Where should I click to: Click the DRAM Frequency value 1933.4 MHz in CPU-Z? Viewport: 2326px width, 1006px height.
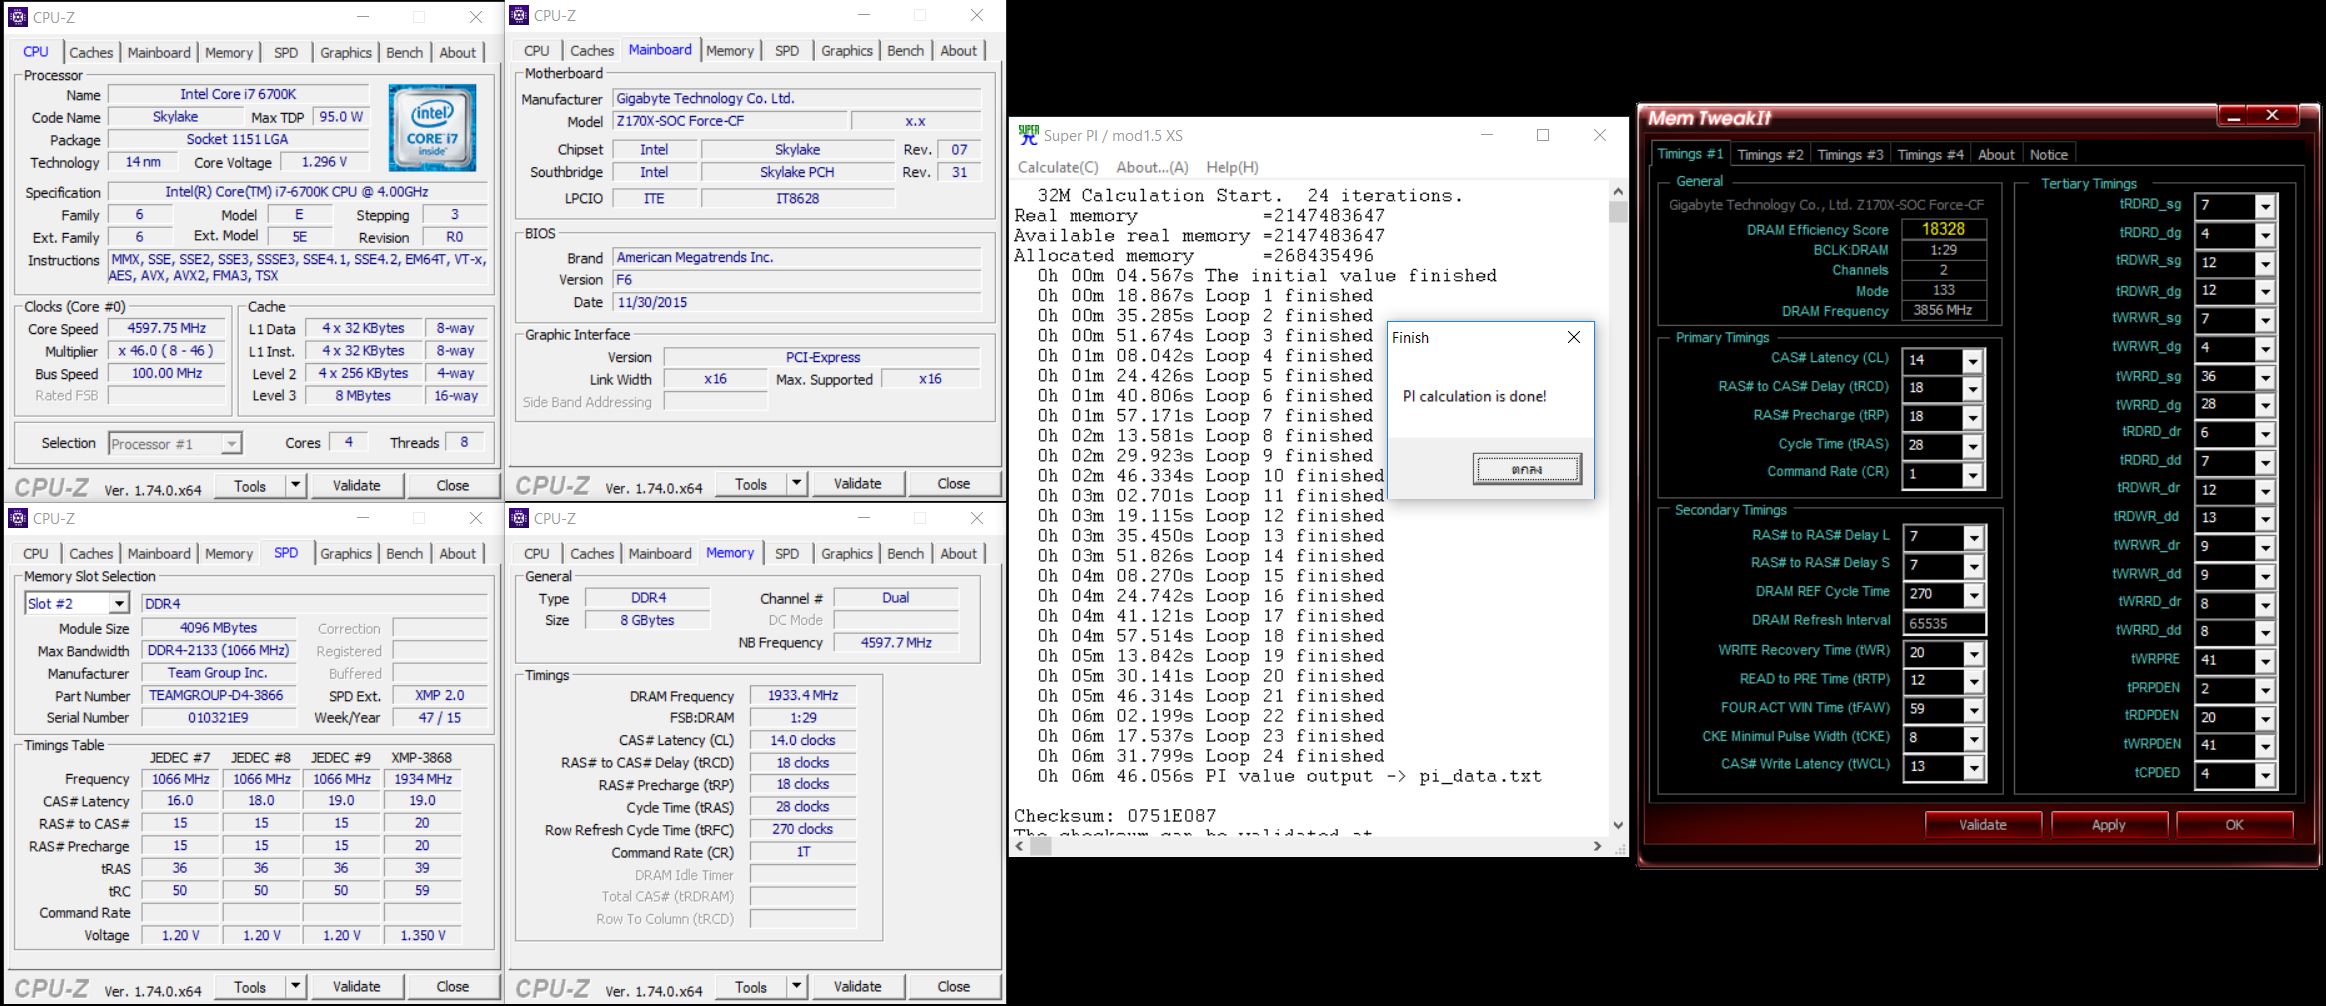(x=802, y=695)
